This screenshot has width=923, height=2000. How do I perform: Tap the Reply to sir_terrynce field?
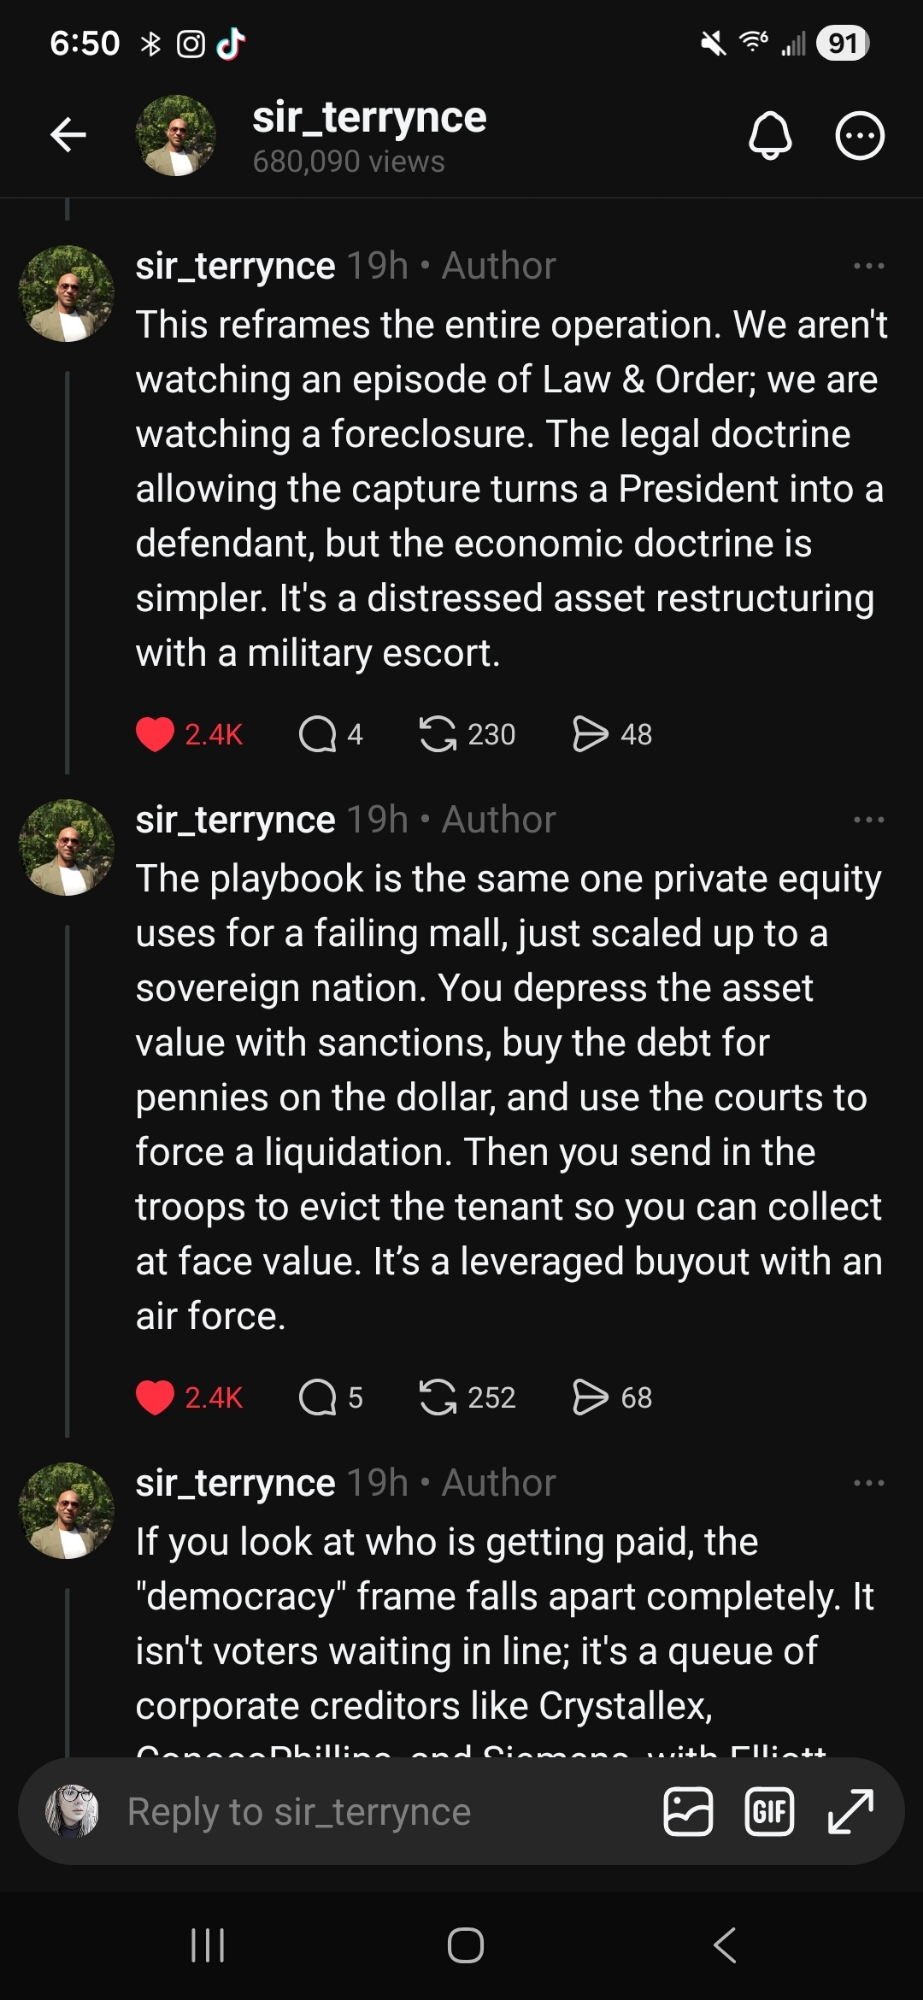(x=300, y=1812)
